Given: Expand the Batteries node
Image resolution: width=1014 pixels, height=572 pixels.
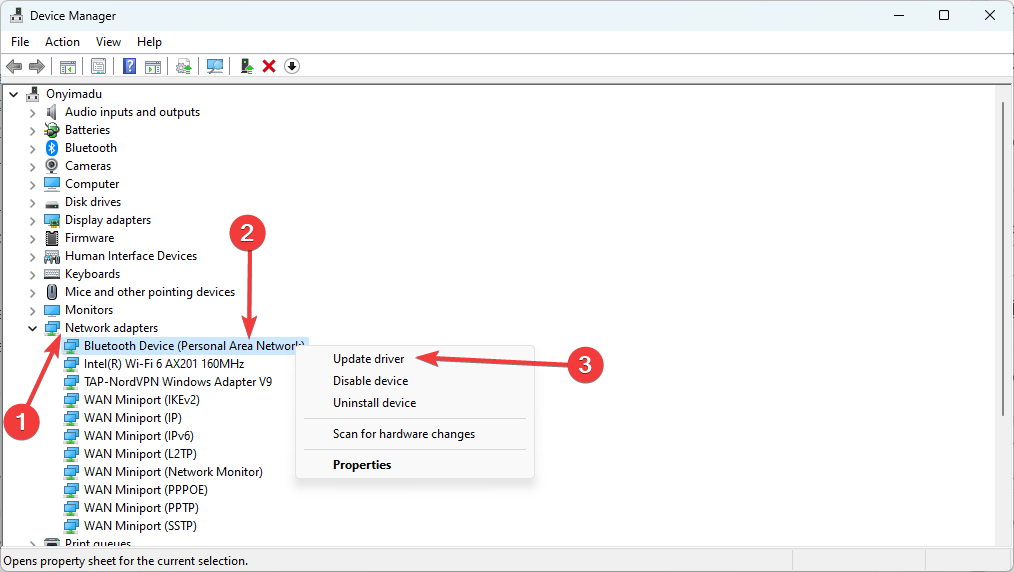Looking at the screenshot, I should click(x=32, y=131).
